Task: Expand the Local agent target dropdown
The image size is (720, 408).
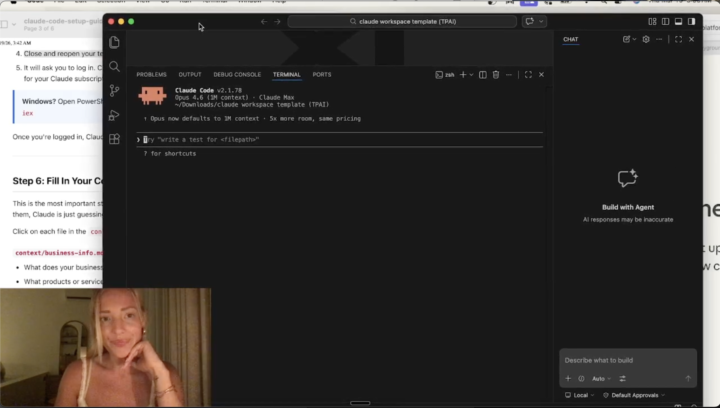Action: (580, 395)
